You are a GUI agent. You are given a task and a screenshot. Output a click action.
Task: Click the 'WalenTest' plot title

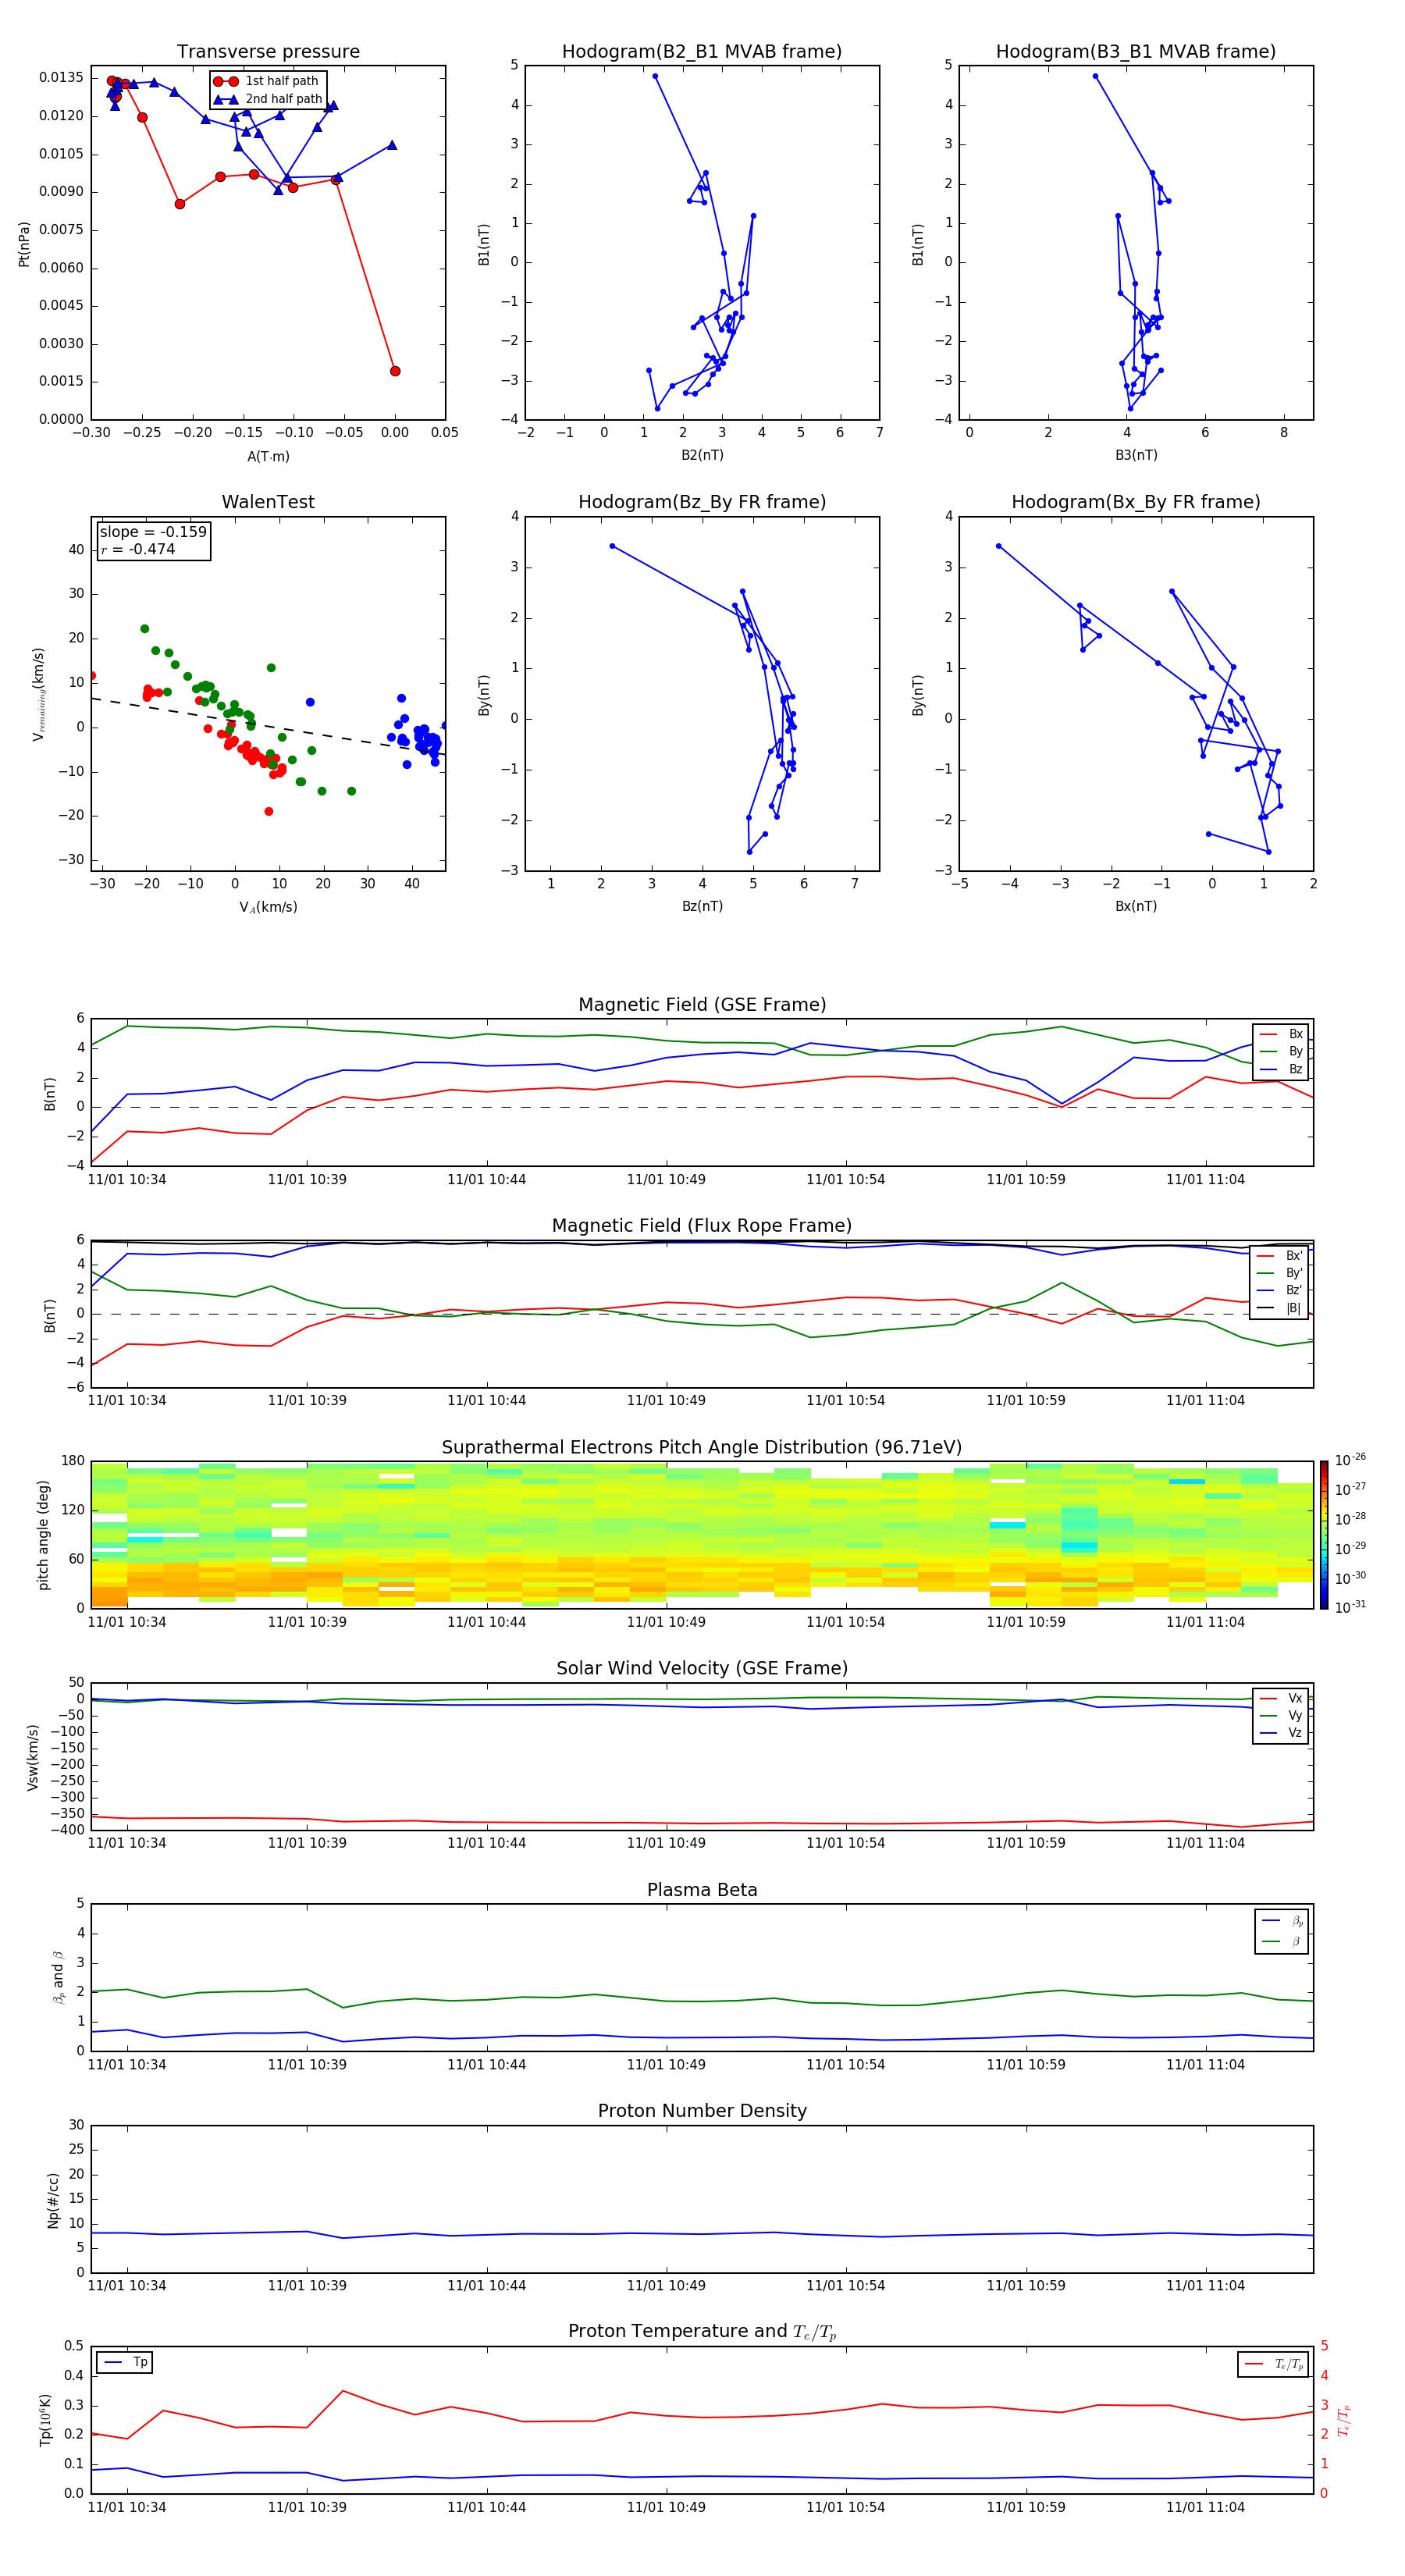coord(268,502)
